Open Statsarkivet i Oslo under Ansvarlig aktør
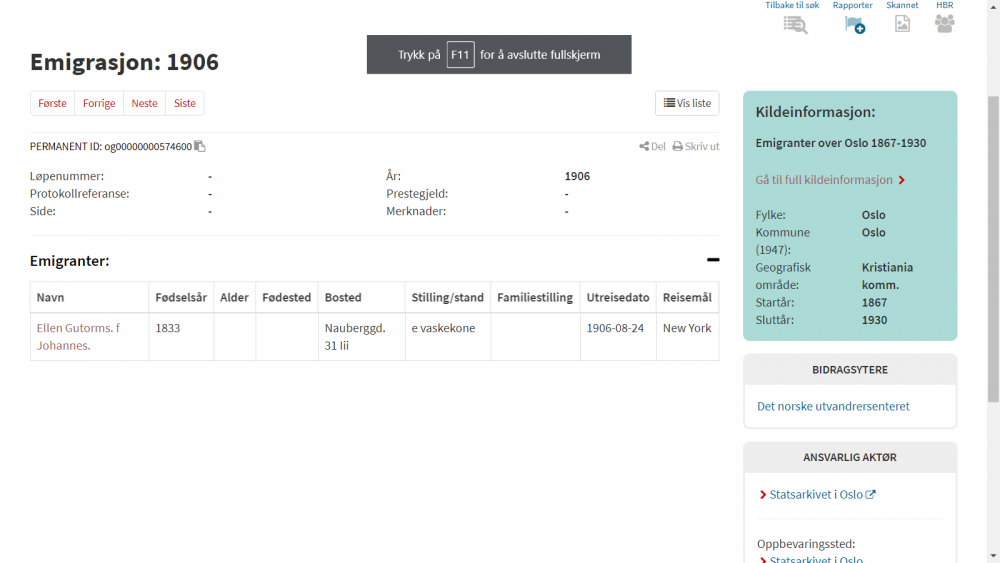 [815, 495]
